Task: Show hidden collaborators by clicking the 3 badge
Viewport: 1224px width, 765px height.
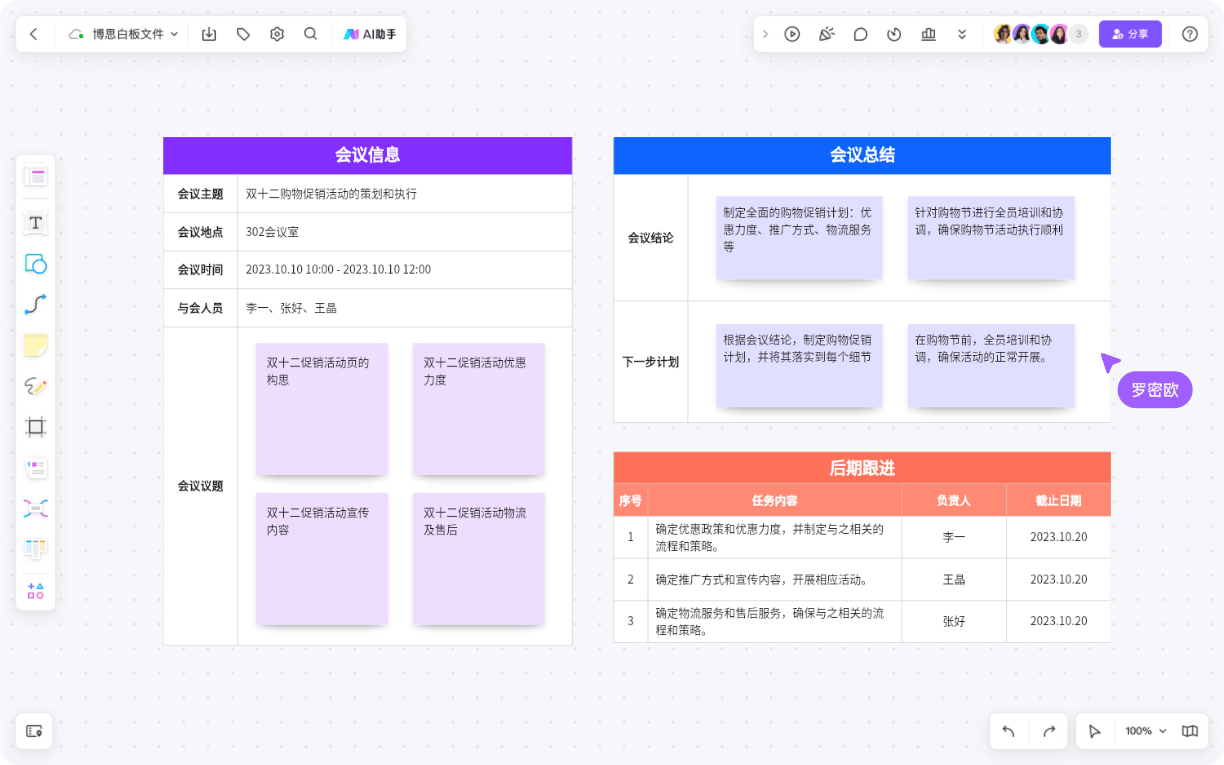Action: [1078, 33]
